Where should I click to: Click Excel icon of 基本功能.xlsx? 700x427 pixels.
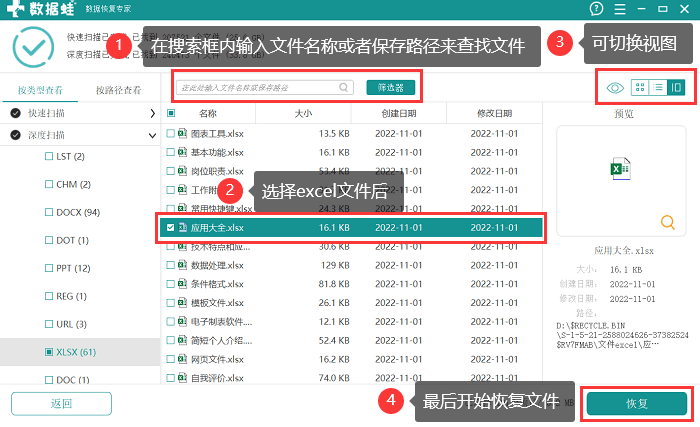point(182,152)
